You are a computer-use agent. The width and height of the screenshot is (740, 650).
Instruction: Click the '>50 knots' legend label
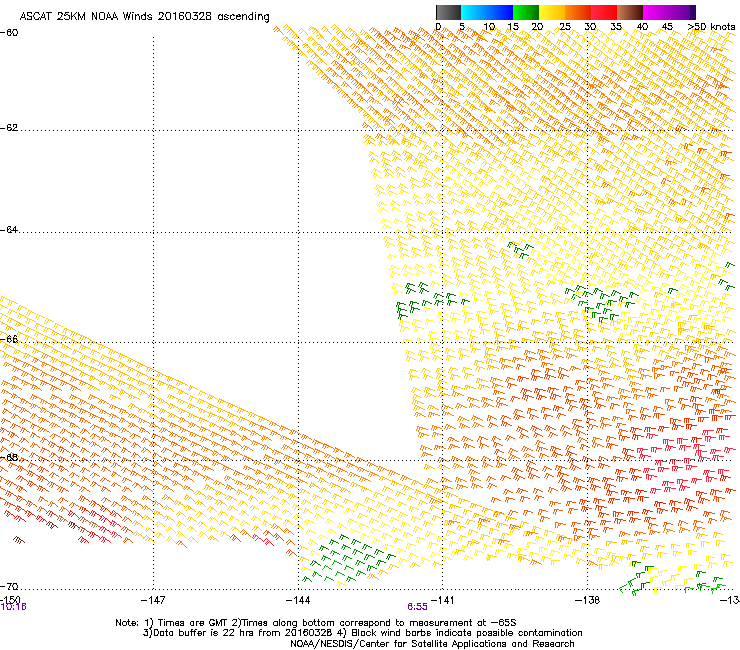click(711, 27)
